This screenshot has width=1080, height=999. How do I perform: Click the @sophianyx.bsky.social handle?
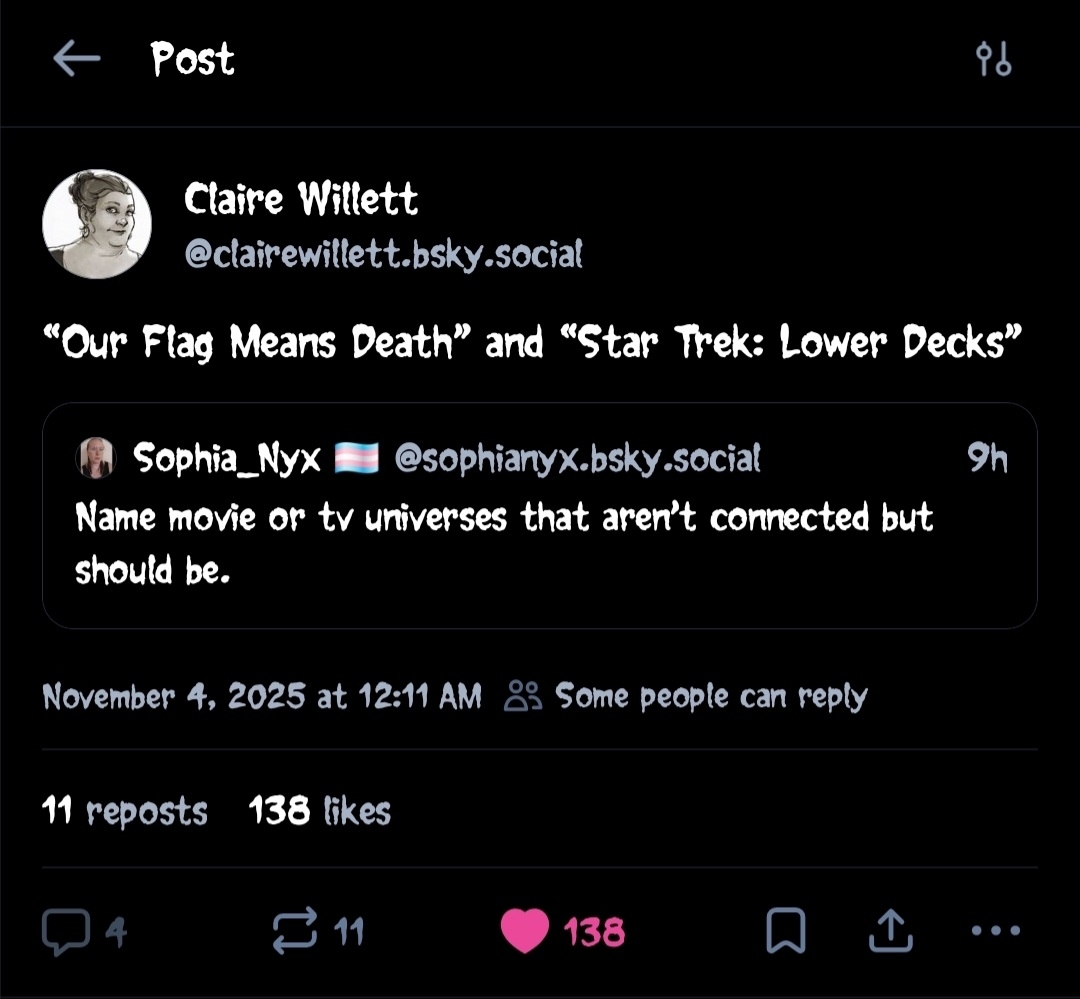(577, 458)
